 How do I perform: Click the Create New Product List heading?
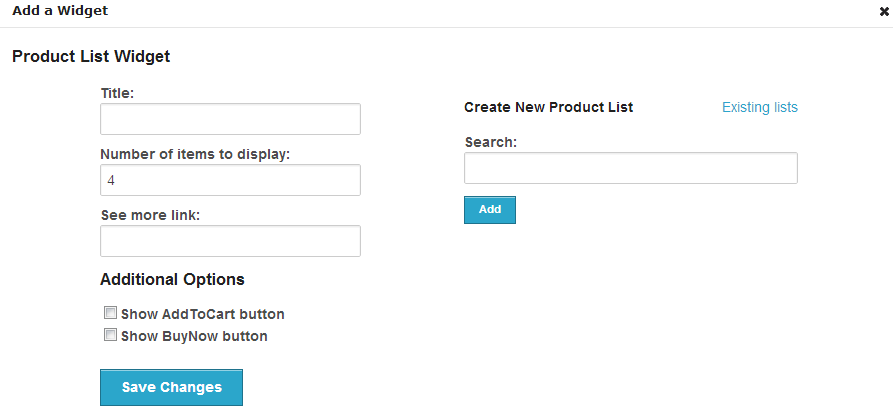(548, 107)
